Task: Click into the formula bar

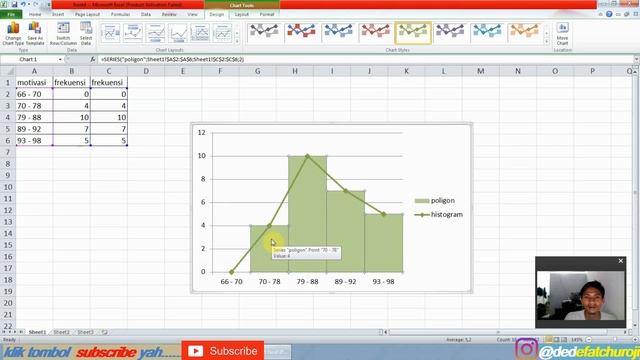Action: [x=365, y=60]
